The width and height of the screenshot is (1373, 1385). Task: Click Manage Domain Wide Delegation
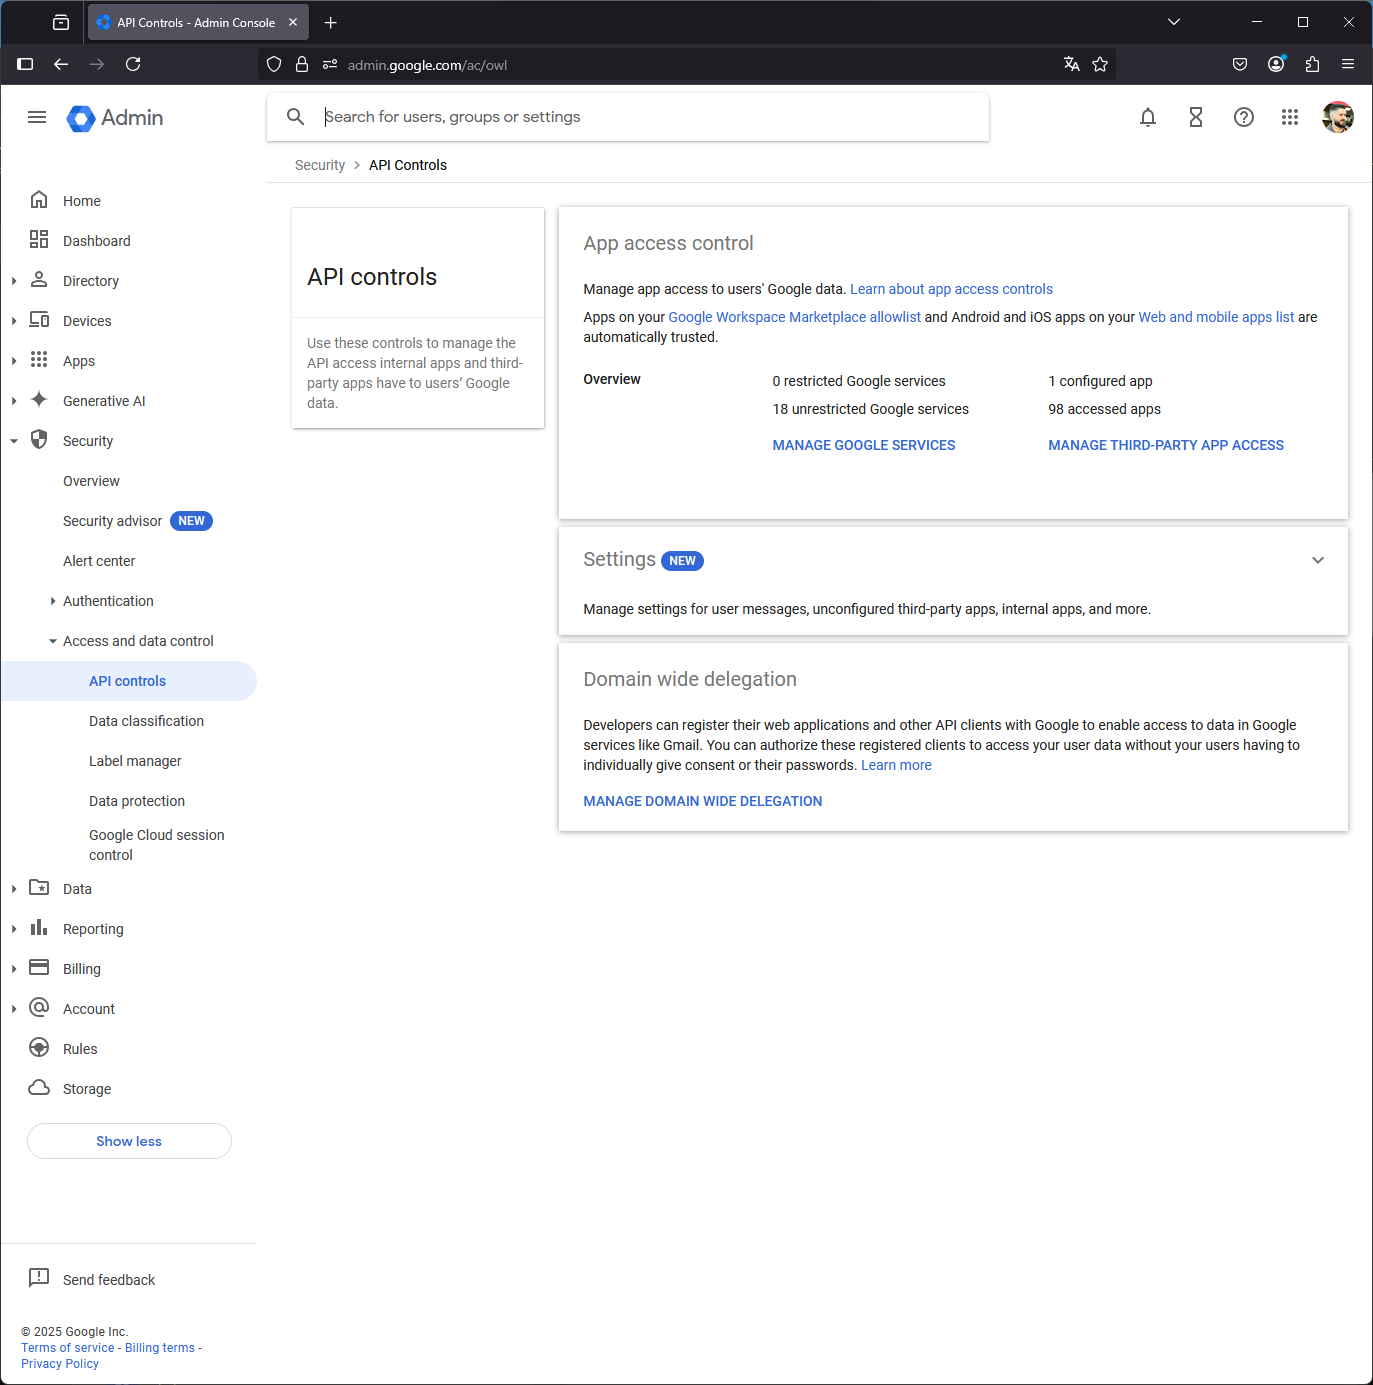click(703, 801)
